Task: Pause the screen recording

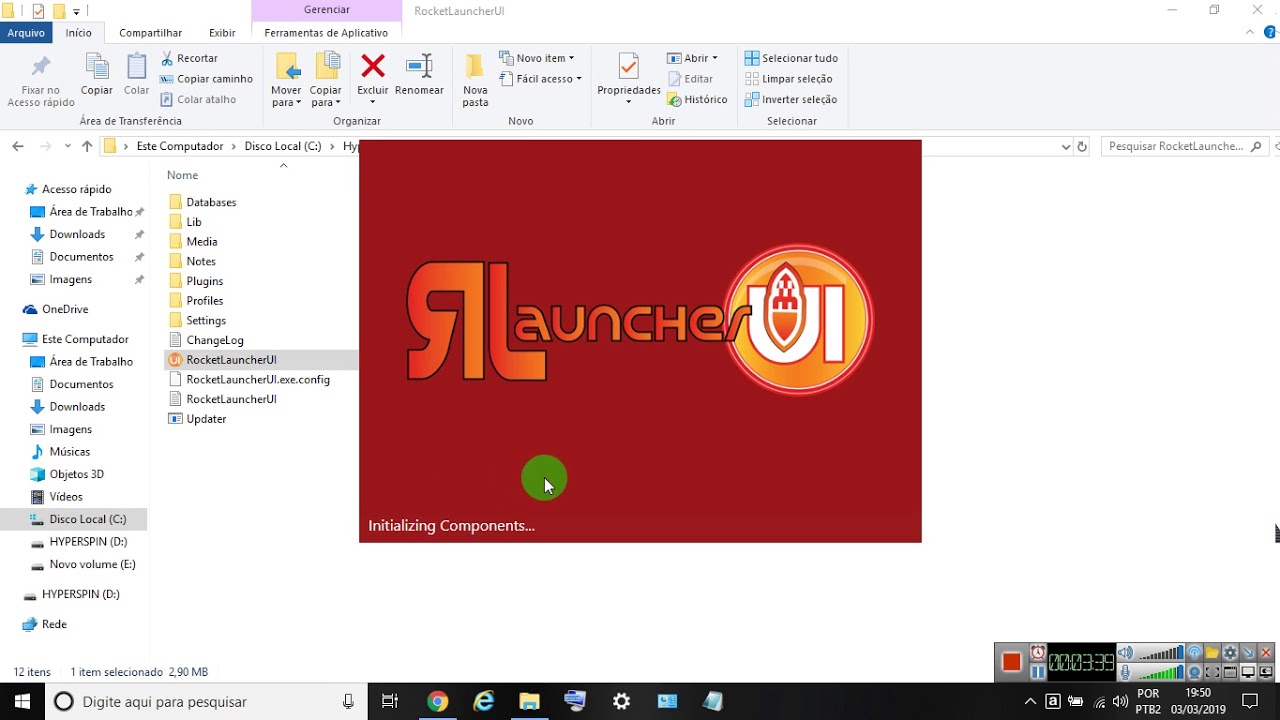Action: point(1038,672)
